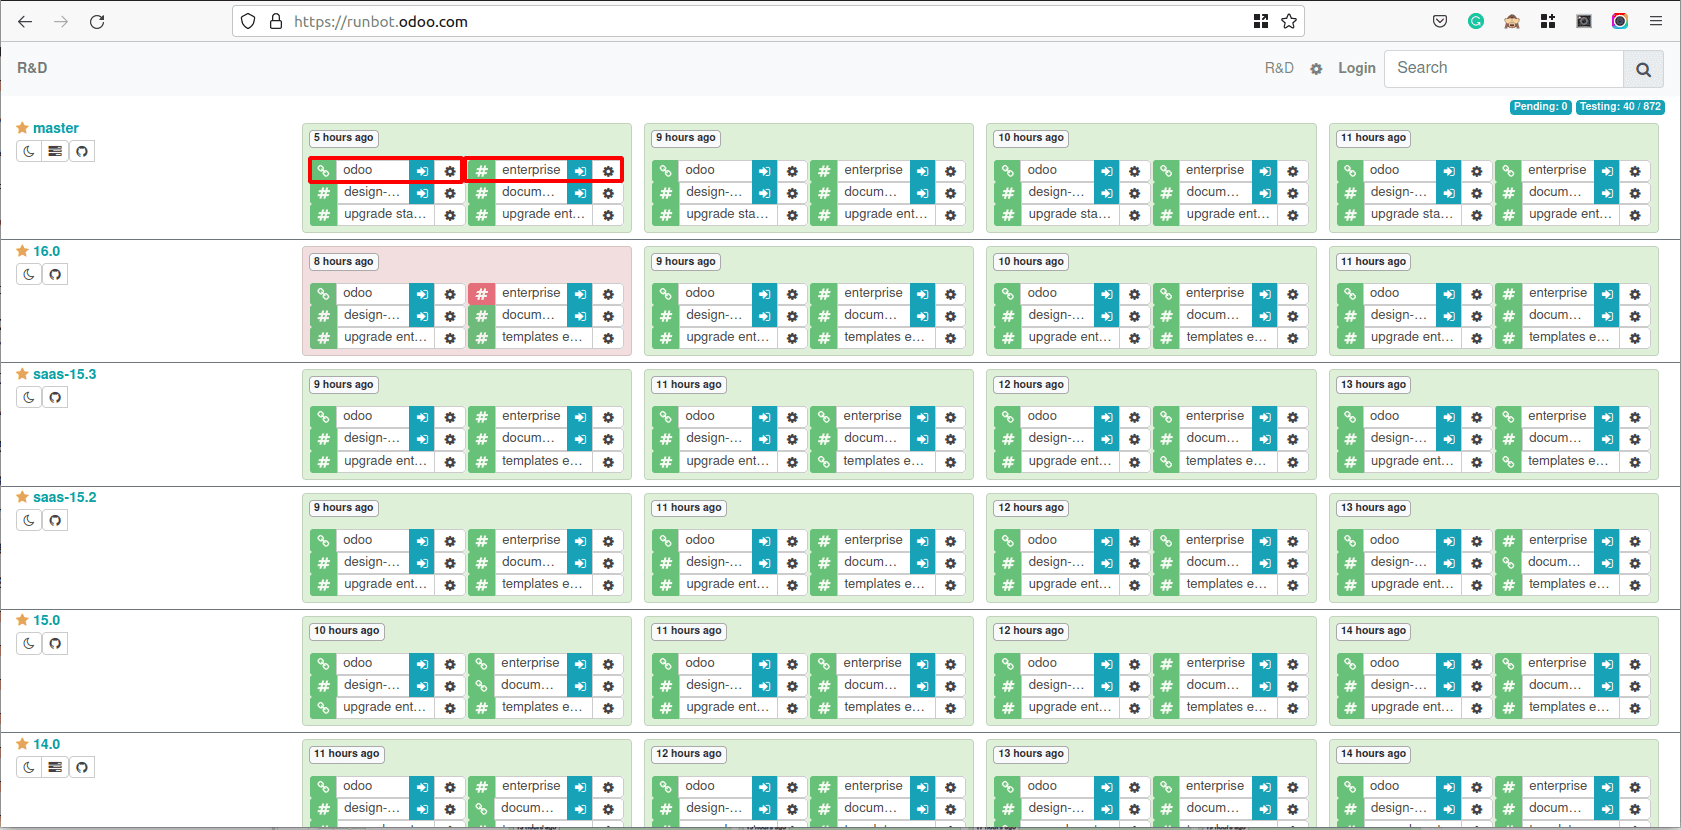Screen dimensions: 1681x830
Task: Click the moon icon under 16.0 branch
Action: point(29,274)
